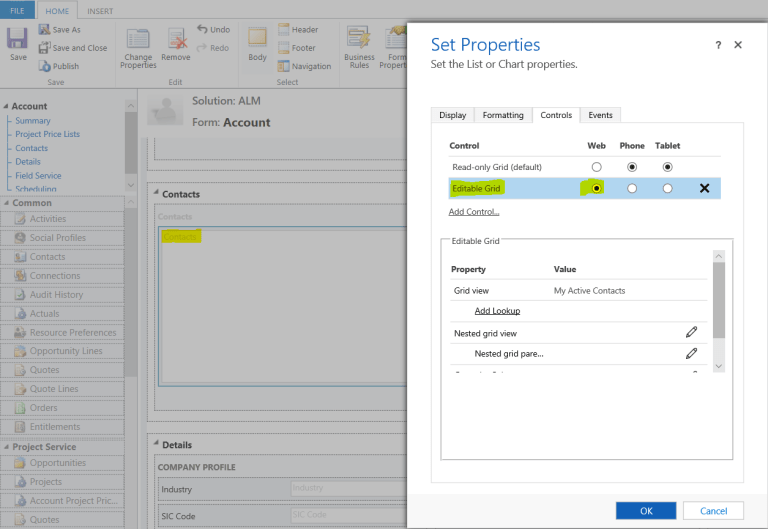Select Phone radio for Editable Grid
This screenshot has width=768, height=529.
point(632,188)
